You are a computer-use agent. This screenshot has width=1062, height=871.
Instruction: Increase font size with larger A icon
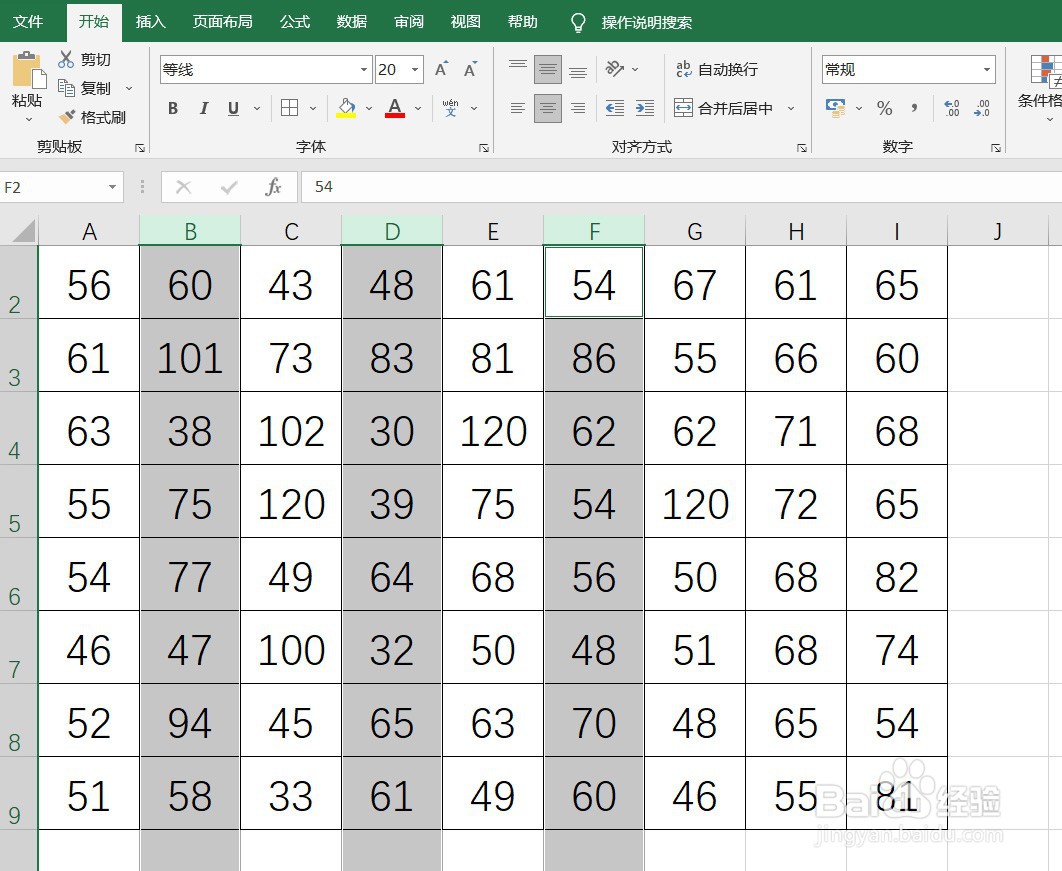click(x=441, y=69)
